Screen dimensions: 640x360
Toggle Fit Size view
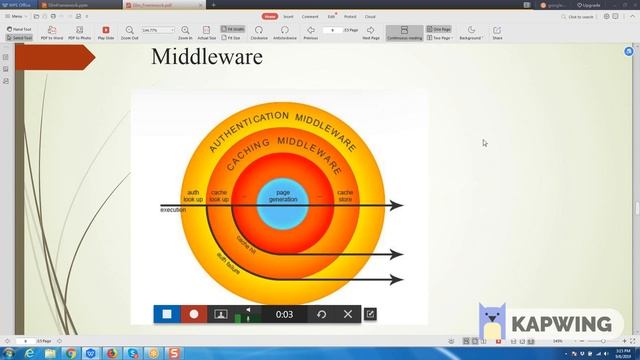pos(231,38)
